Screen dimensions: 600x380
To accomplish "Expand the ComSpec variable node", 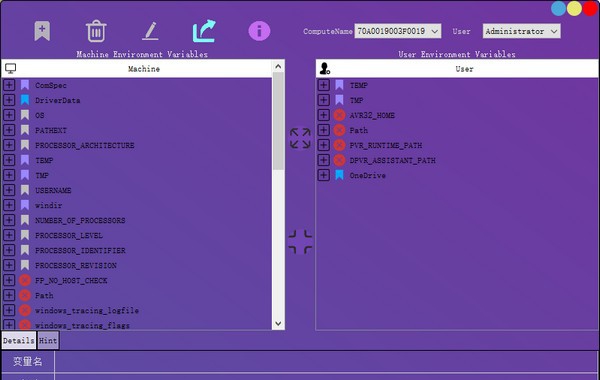I will point(9,85).
